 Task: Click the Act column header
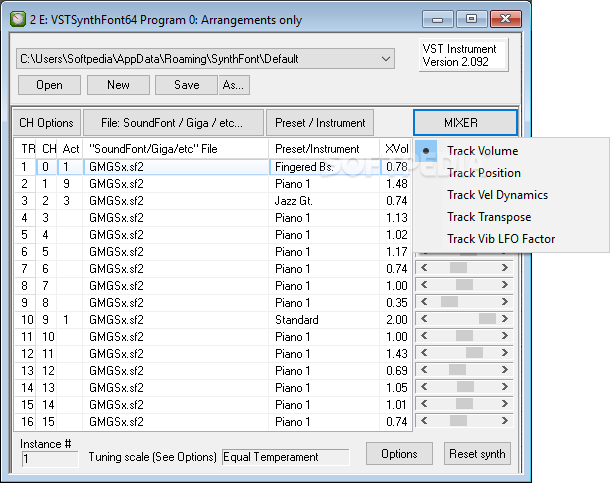pyautogui.click(x=70, y=149)
